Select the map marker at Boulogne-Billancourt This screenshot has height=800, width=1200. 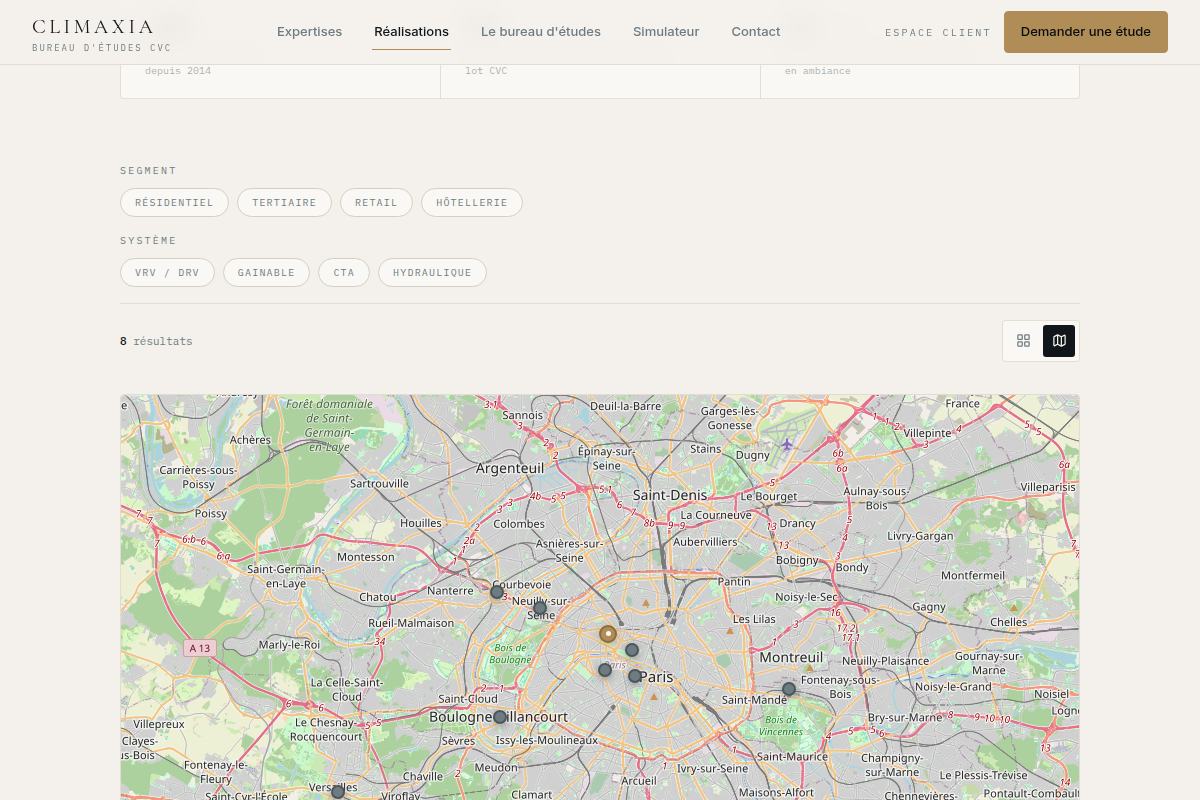click(x=500, y=717)
